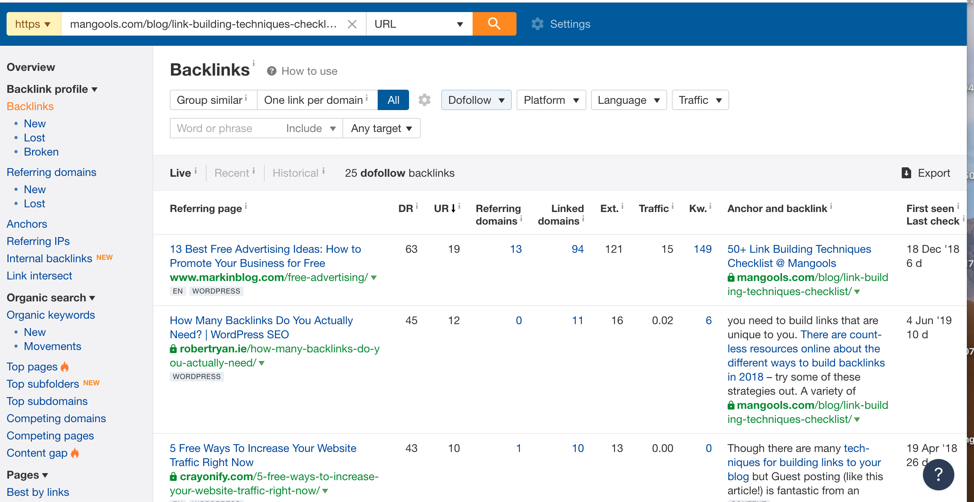Expand the Traffic filter dropdown
This screenshot has width=974, height=502.
tap(700, 100)
